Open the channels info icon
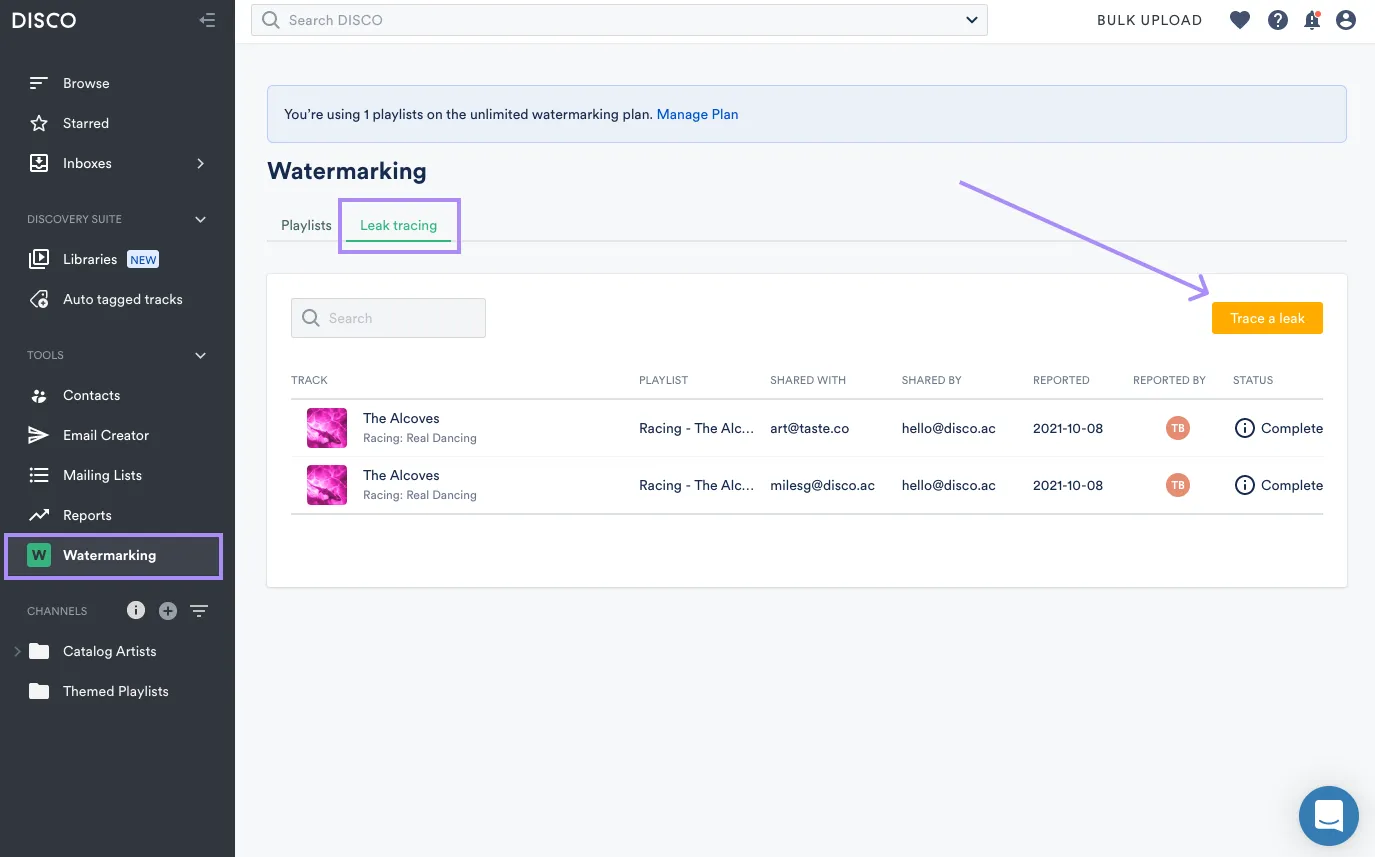Image resolution: width=1375 pixels, height=857 pixels. click(135, 610)
